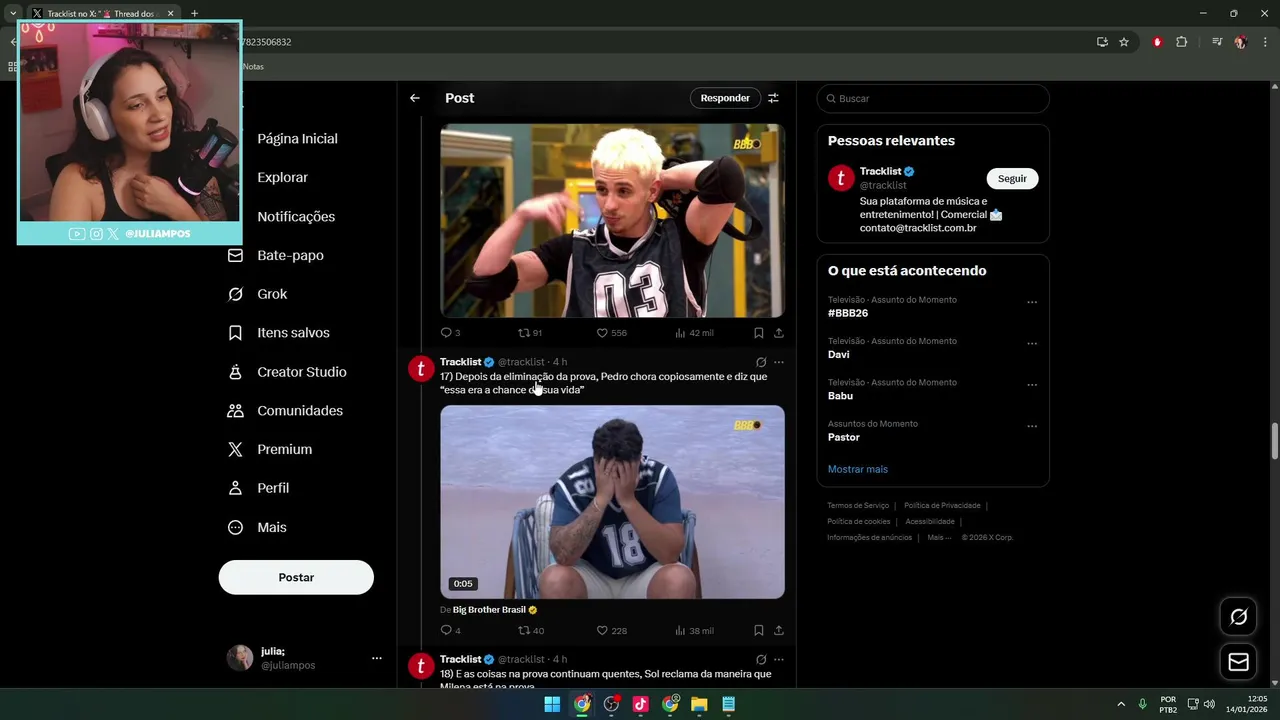
Task: Share the post with 228 likes
Action: (x=779, y=631)
